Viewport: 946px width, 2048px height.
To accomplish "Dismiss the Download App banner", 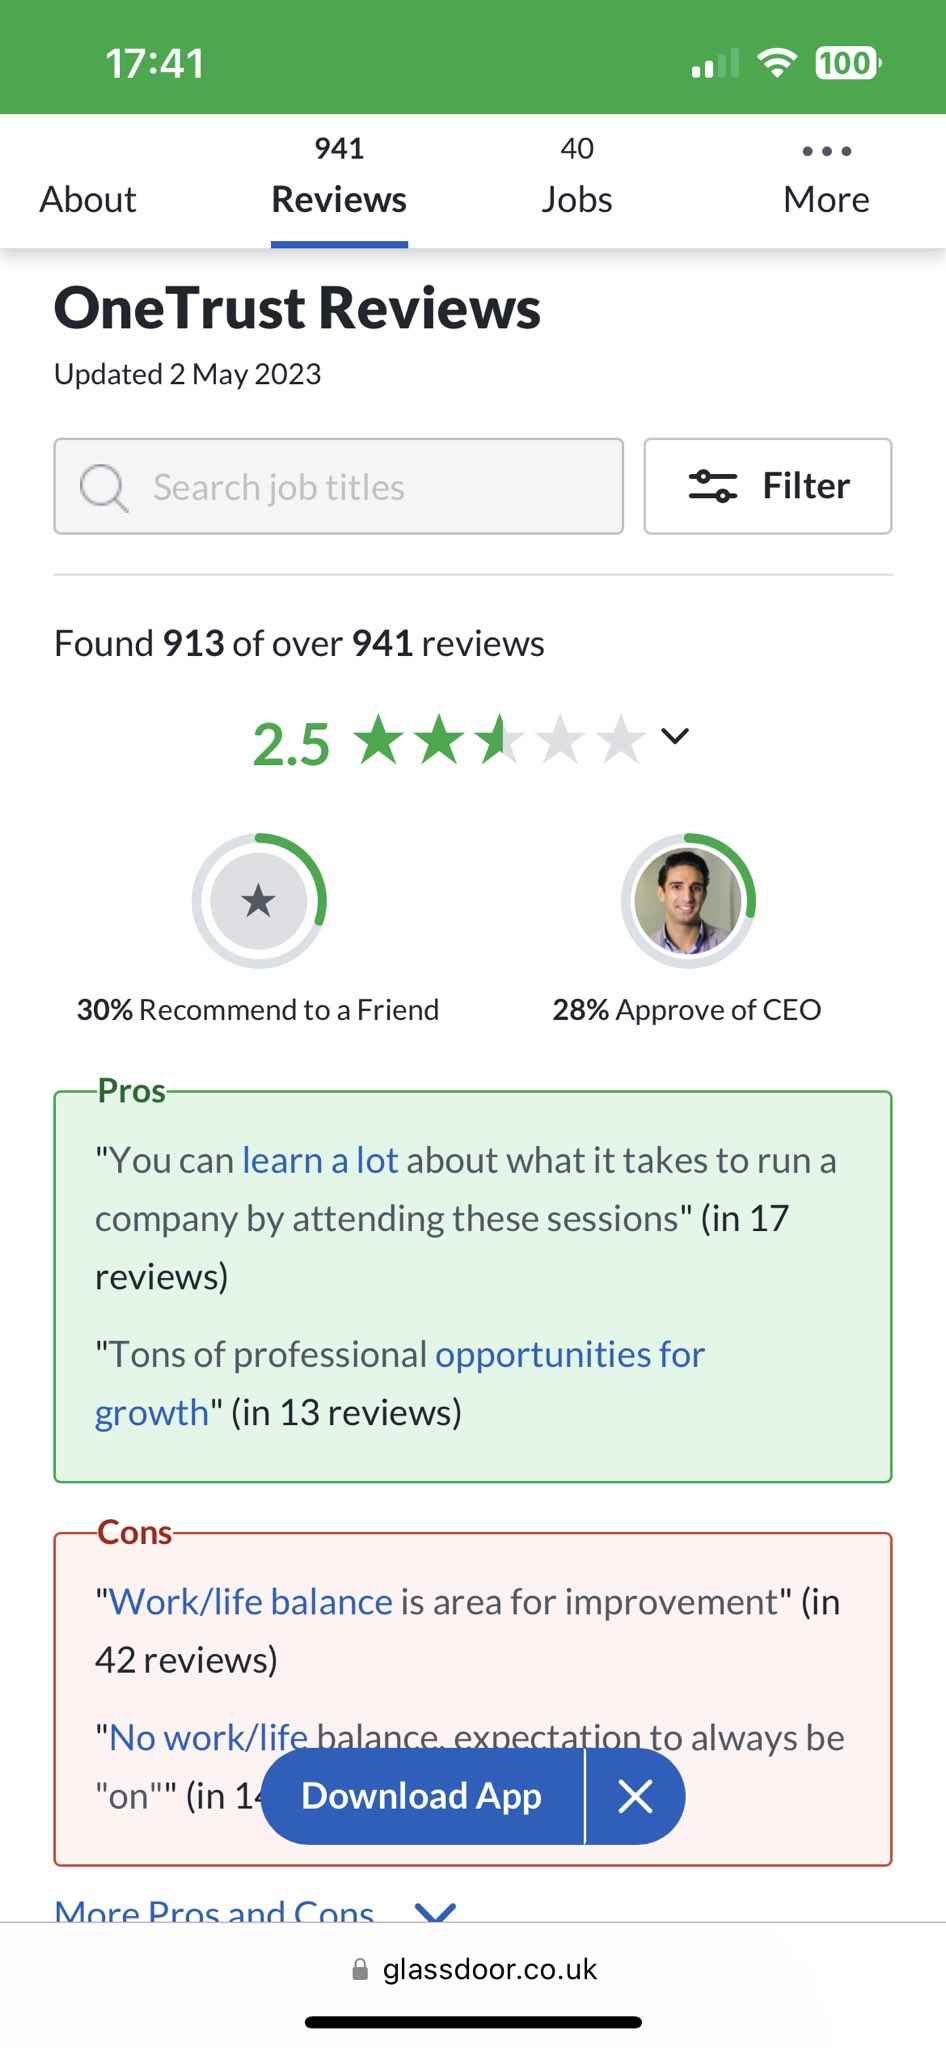I will [635, 1797].
